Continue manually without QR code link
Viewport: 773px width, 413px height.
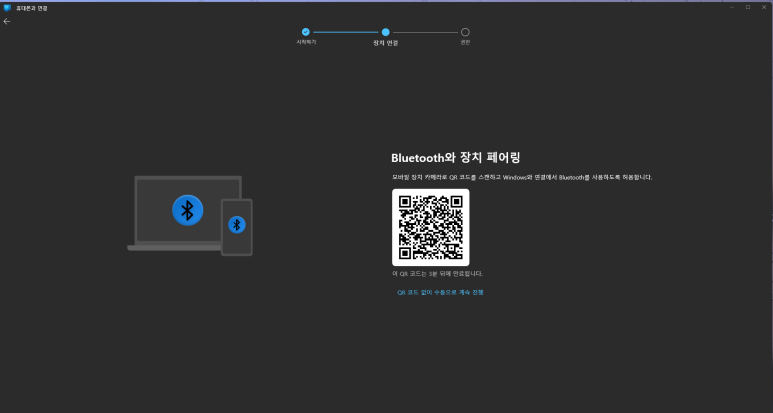440,292
